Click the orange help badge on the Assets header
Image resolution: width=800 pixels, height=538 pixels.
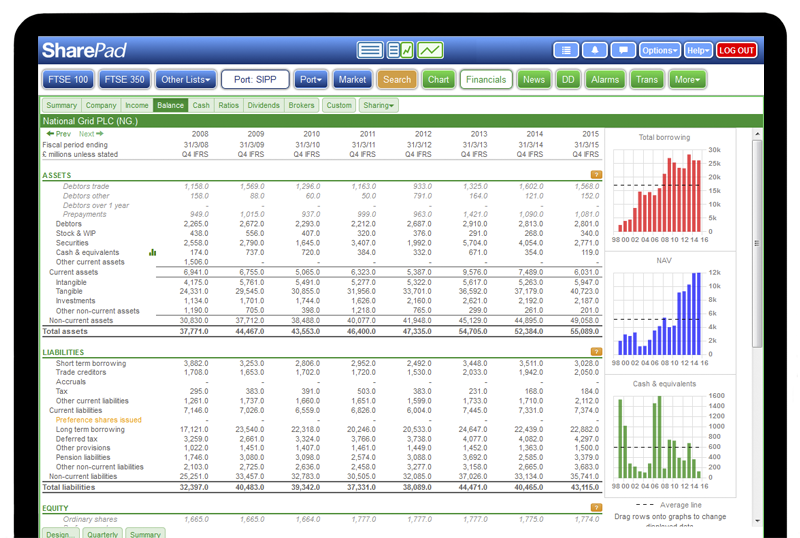coord(596,175)
